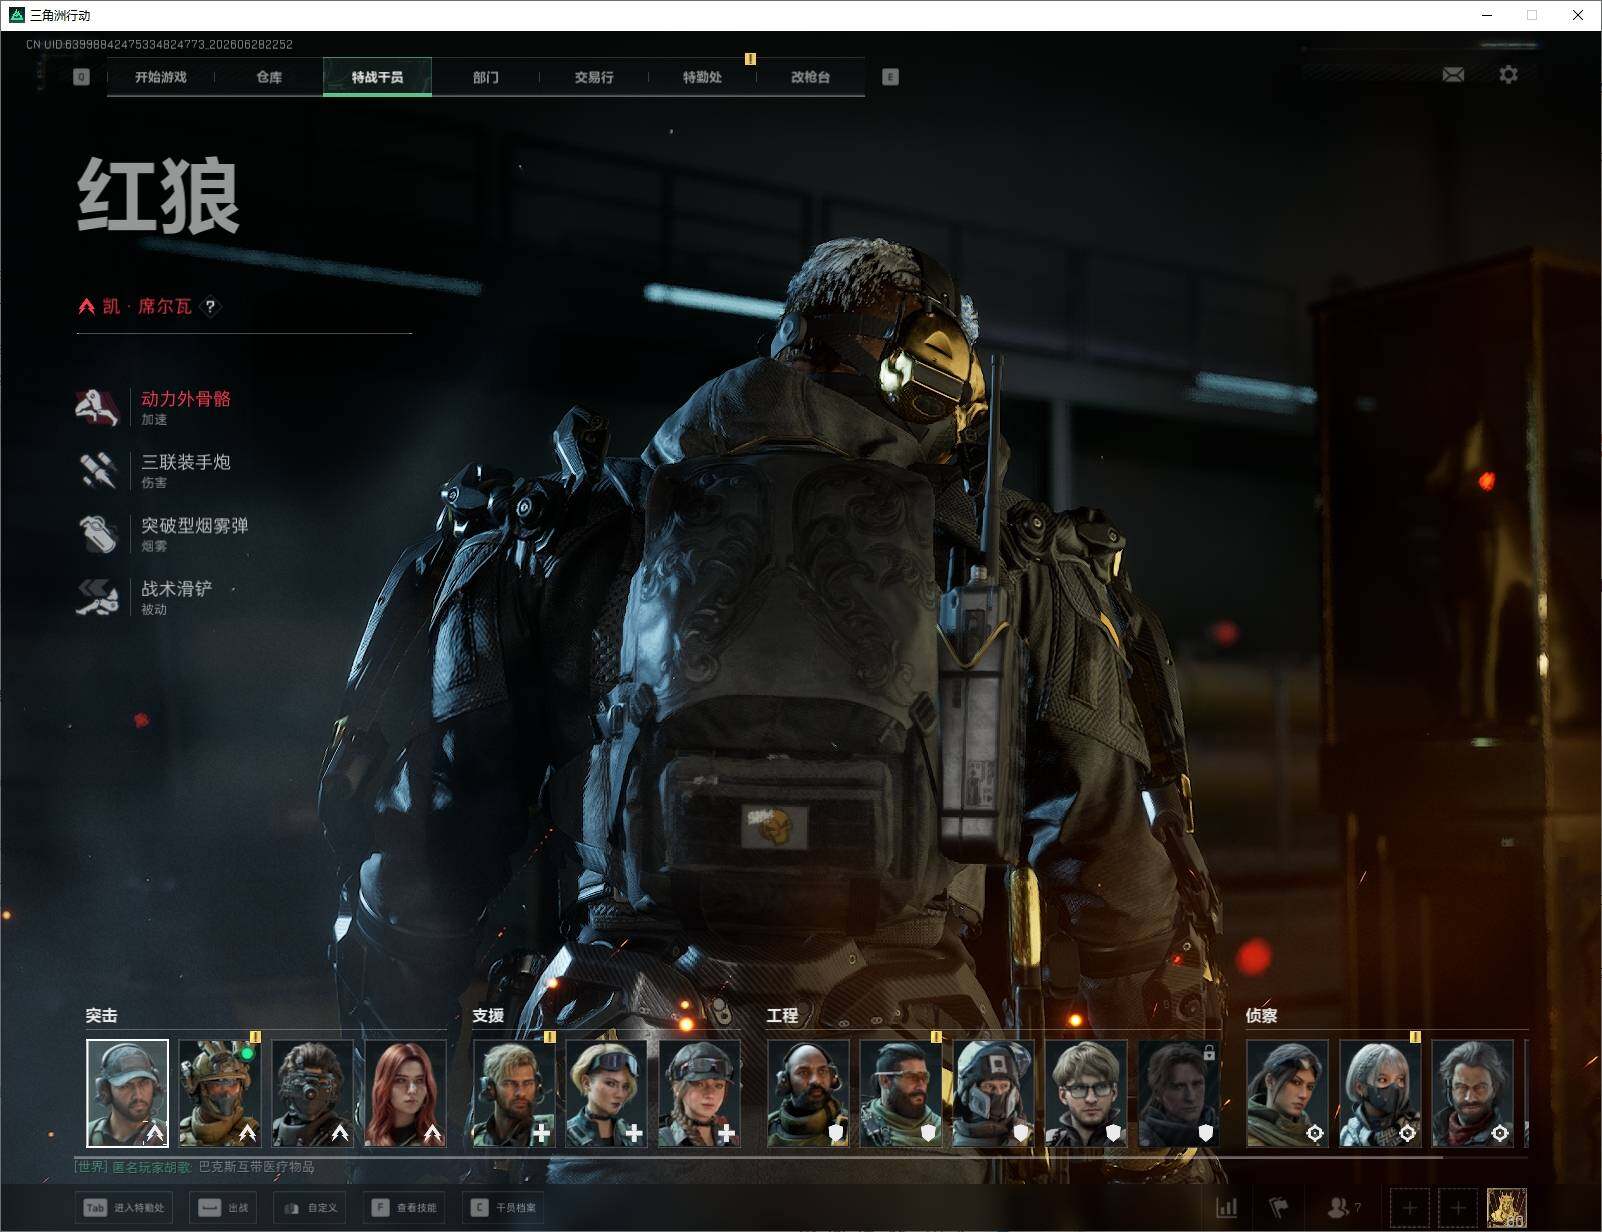The width and height of the screenshot is (1602, 1232).
Task: Open the mail inbox envelope icon
Action: point(1453,74)
